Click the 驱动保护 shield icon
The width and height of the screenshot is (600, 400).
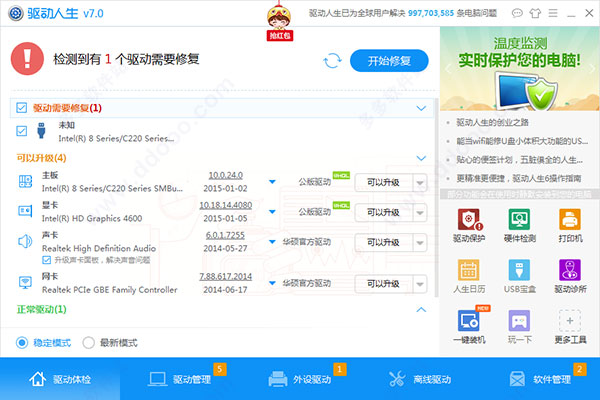coord(469,219)
